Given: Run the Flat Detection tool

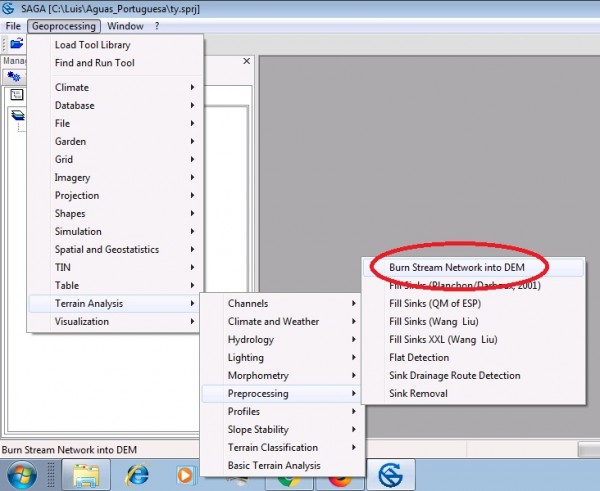Looking at the screenshot, I should pos(473,357).
